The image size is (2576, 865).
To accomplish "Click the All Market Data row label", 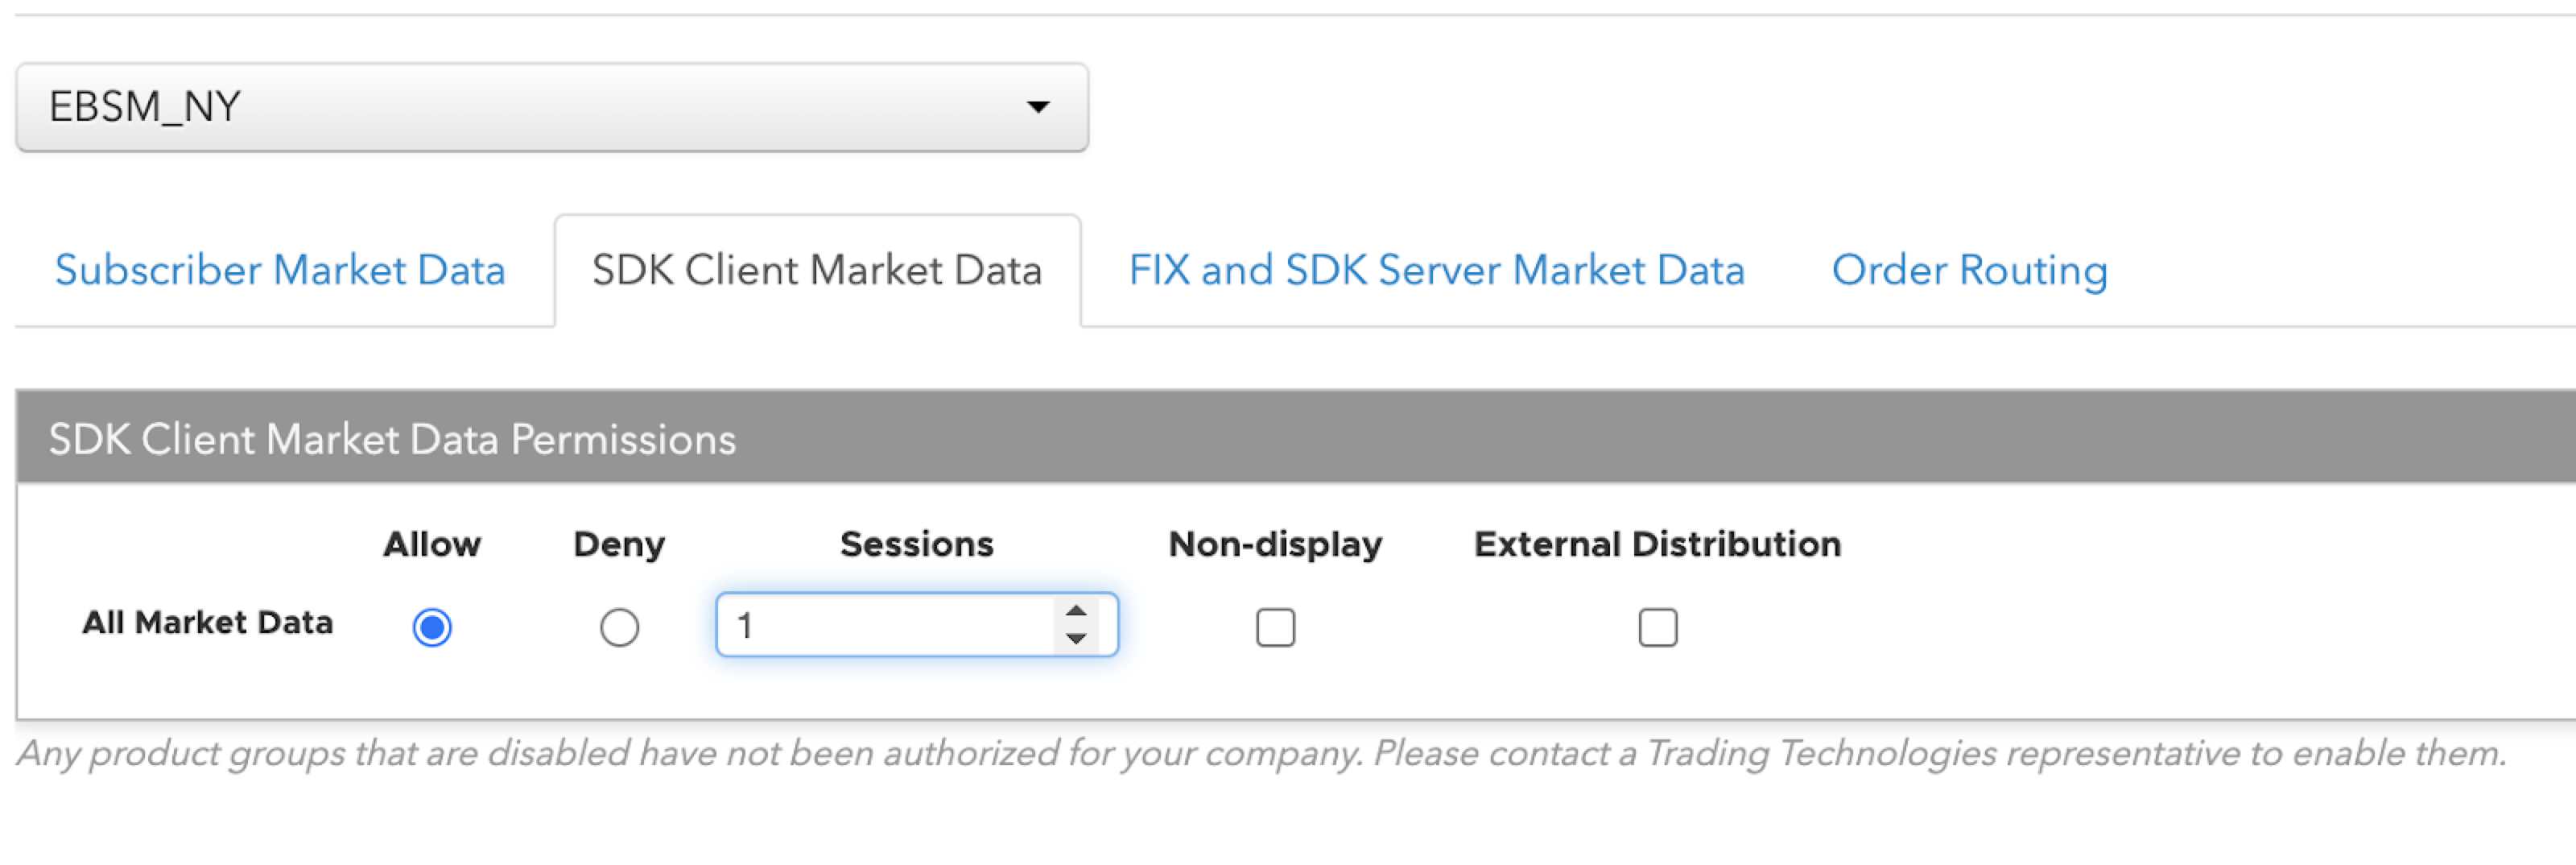I will (207, 623).
